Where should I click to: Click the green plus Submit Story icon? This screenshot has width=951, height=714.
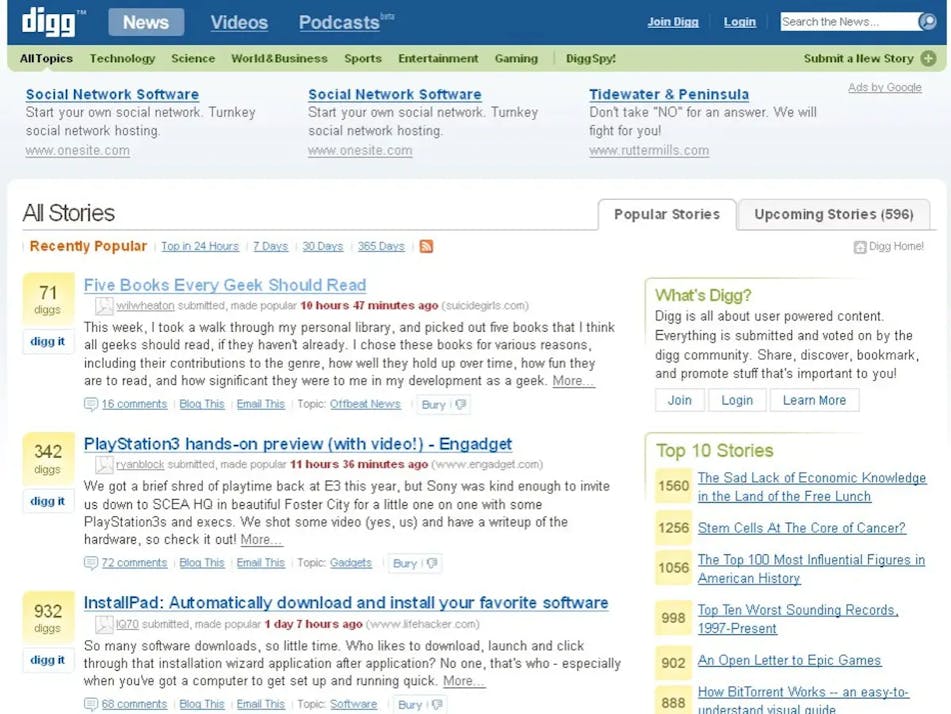click(928, 59)
